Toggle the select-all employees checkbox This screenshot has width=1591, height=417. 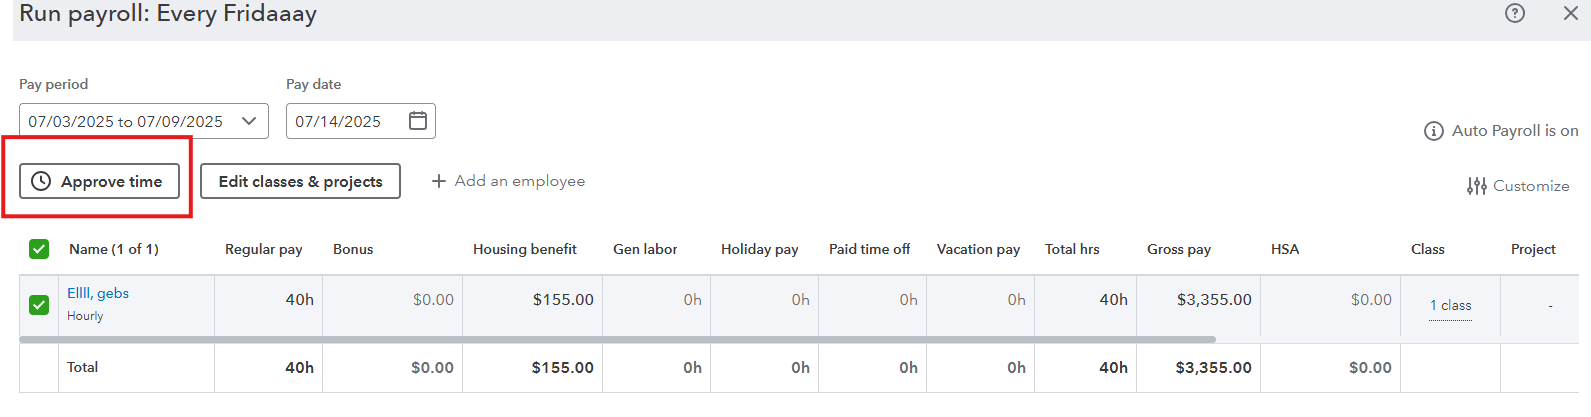(x=39, y=249)
